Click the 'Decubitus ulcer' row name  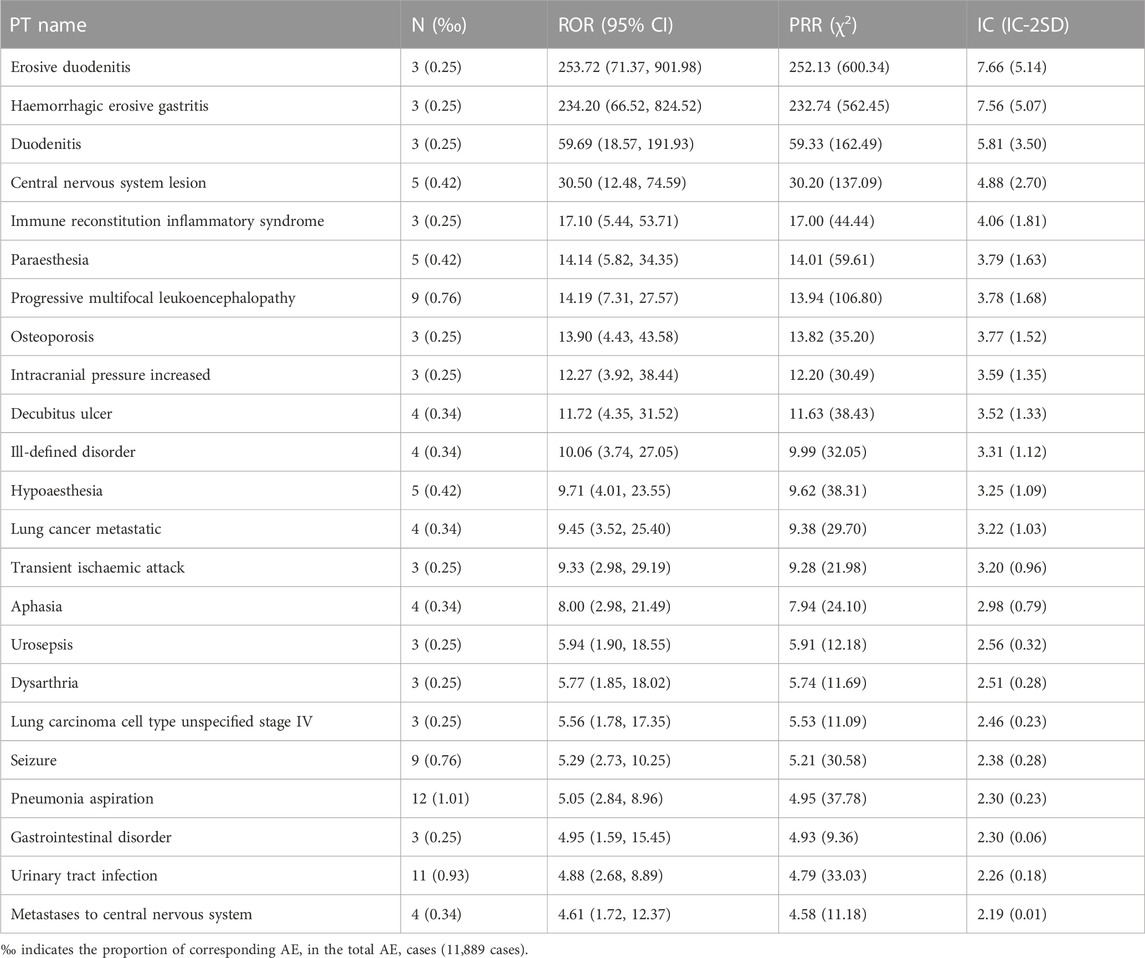tap(61, 414)
